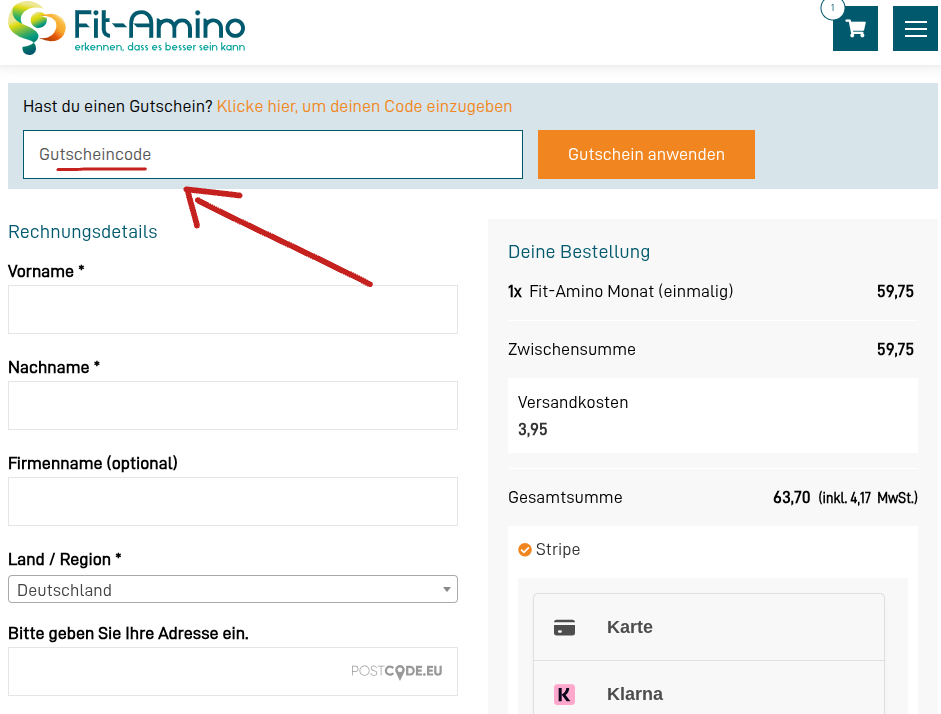Choose the Klarna payment method tab

pos(709,690)
